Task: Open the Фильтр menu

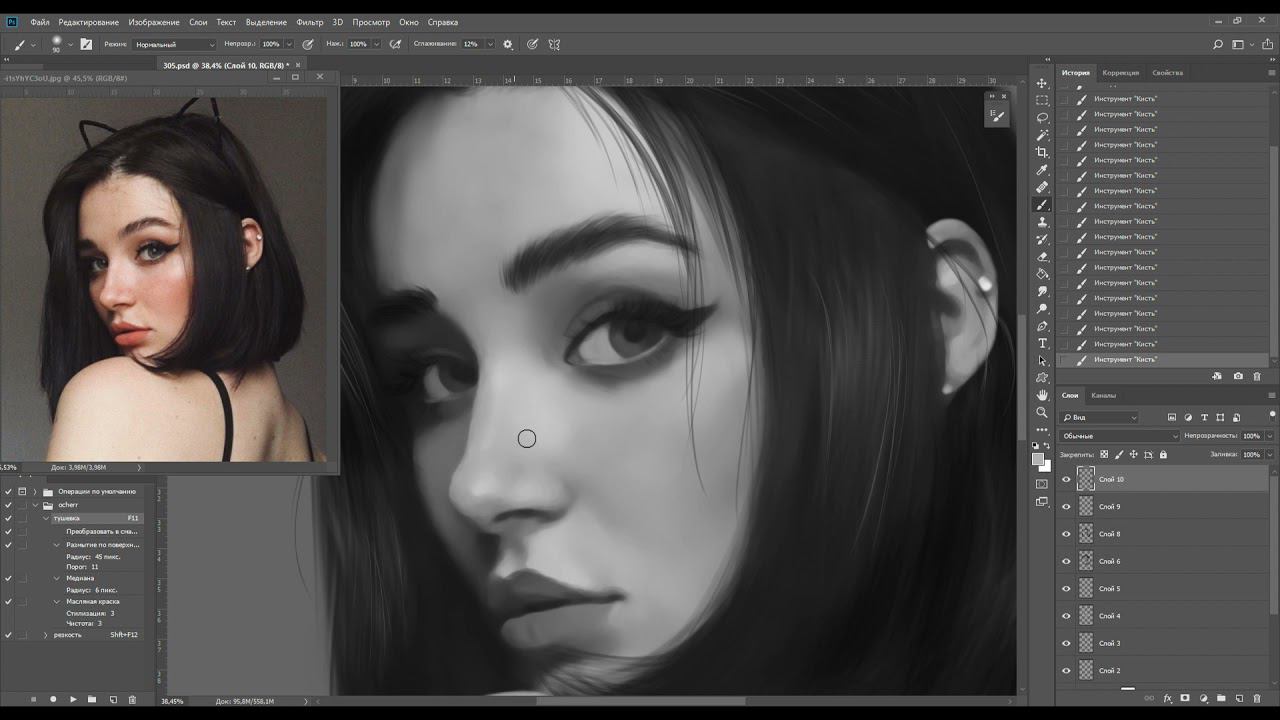Action: coord(310,22)
